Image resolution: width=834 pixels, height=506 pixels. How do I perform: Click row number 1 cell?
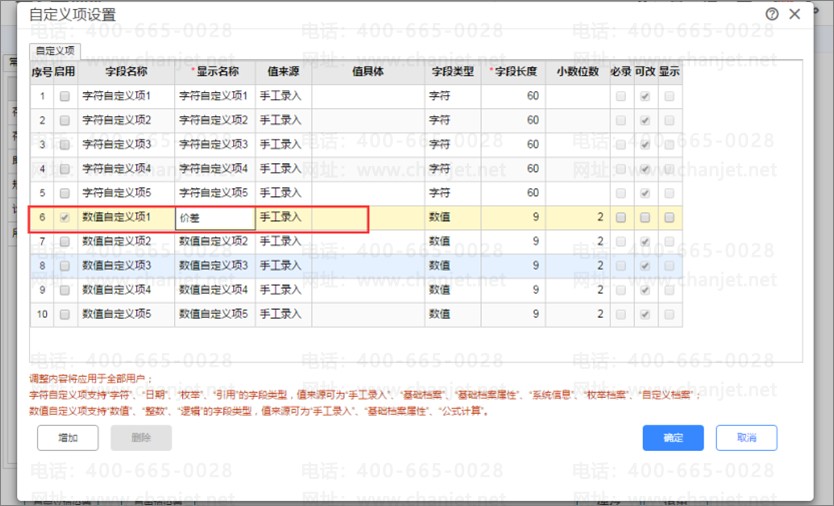coord(42,96)
